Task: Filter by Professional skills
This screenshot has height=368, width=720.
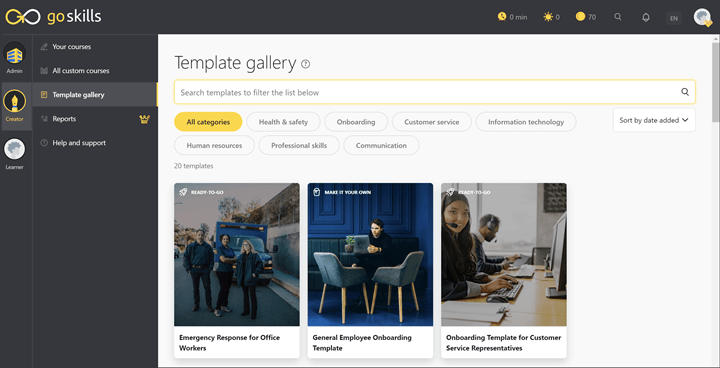Action: click(299, 145)
